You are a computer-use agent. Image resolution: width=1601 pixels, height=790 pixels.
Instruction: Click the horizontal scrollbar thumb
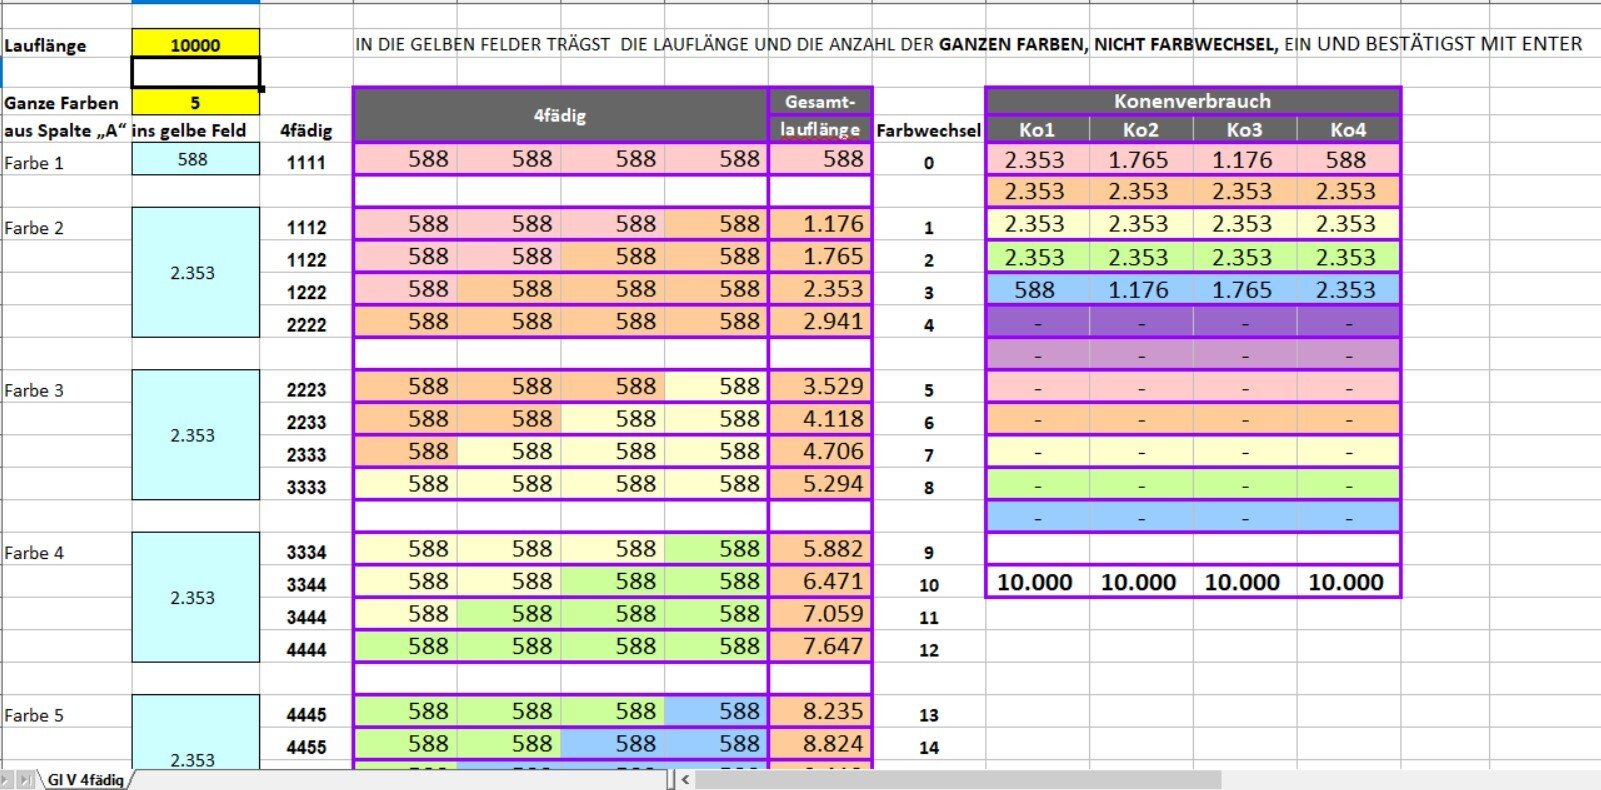(958, 780)
